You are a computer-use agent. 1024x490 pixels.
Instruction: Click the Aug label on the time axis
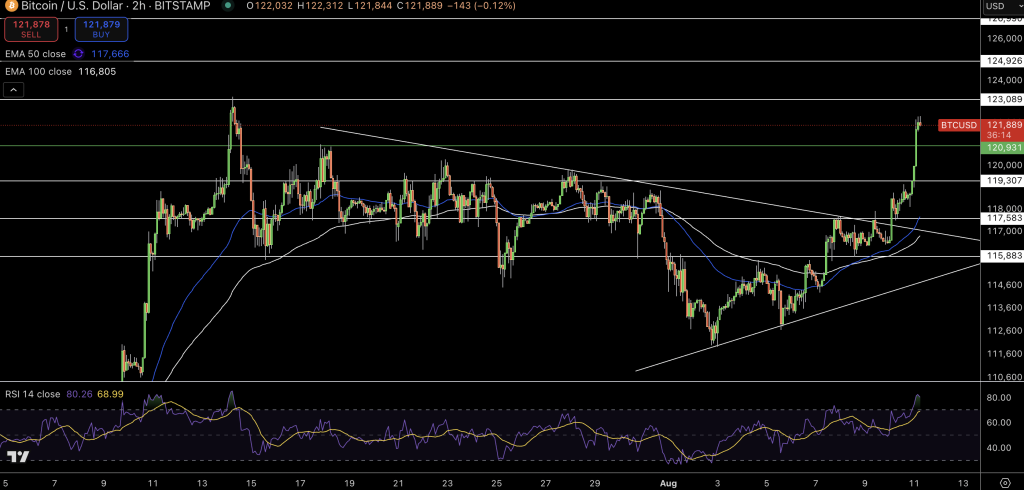(667, 483)
